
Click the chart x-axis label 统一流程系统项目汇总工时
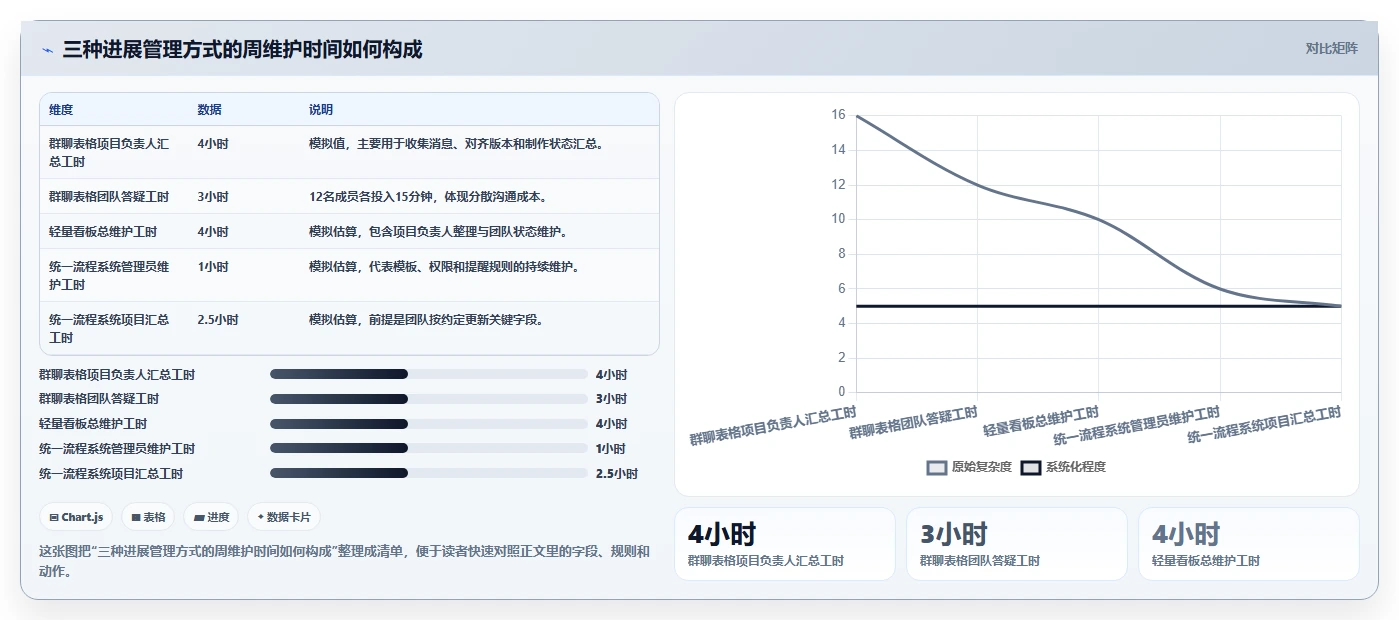[1264, 425]
